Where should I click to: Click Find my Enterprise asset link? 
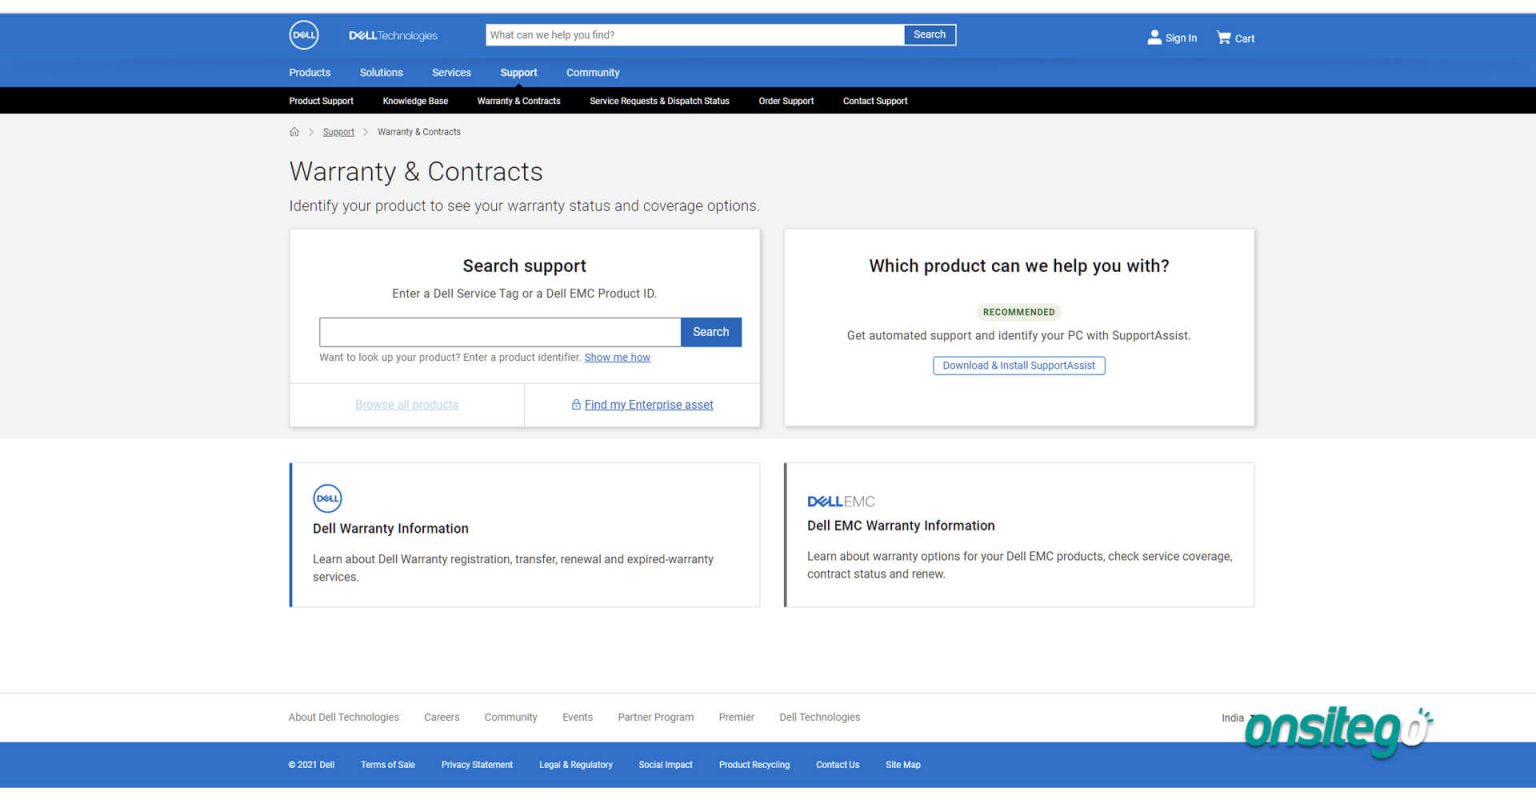pyautogui.click(x=649, y=405)
